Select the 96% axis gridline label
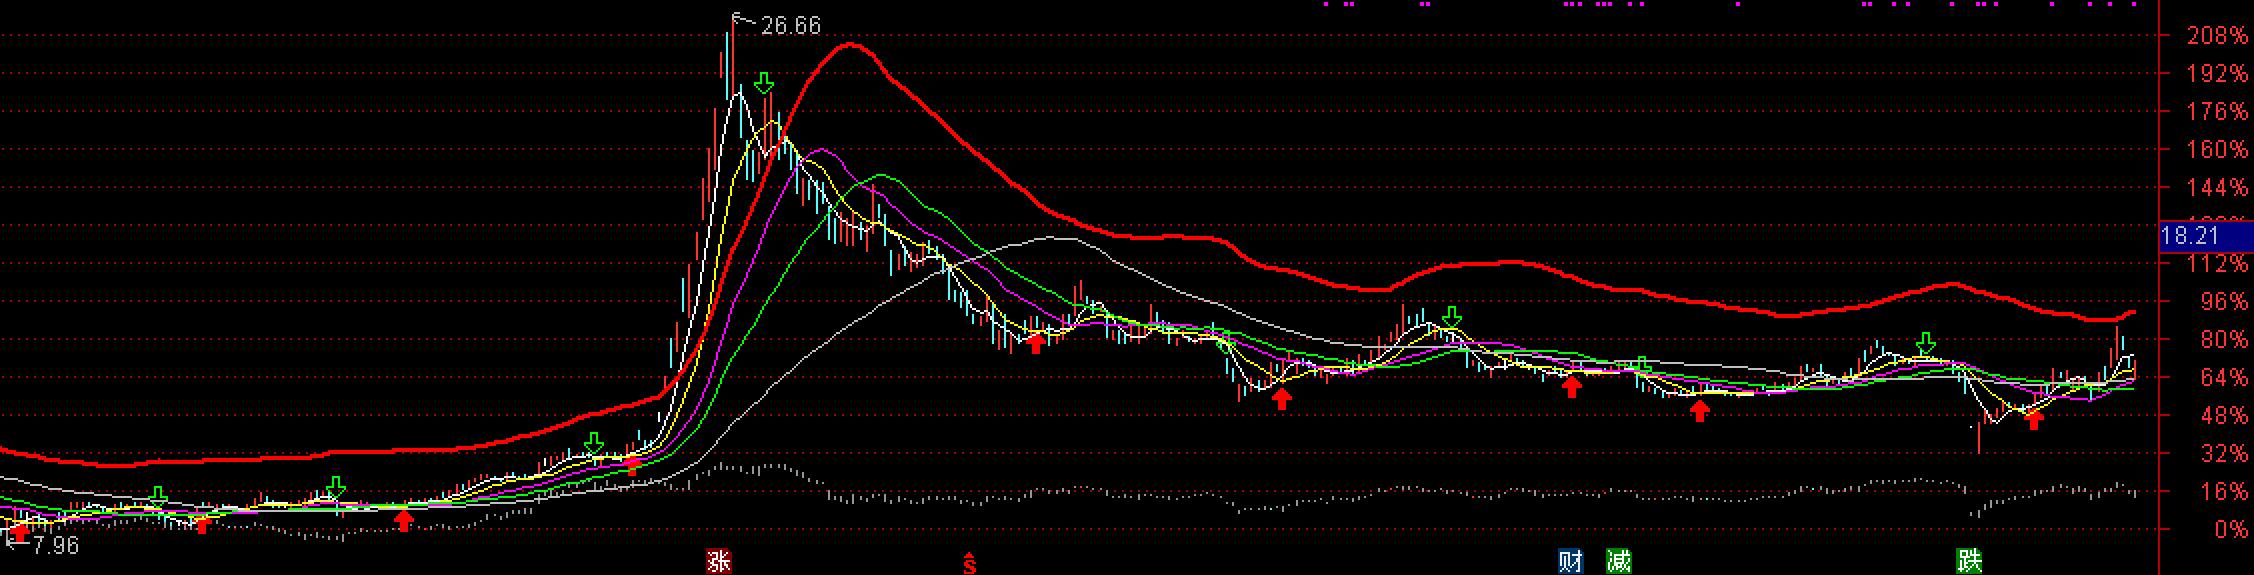This screenshot has height=575, width=2254. (x=2214, y=302)
